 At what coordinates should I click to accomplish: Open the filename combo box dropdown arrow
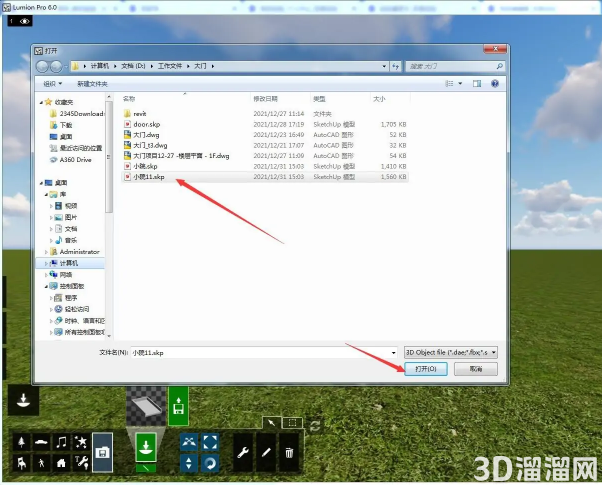(x=394, y=353)
